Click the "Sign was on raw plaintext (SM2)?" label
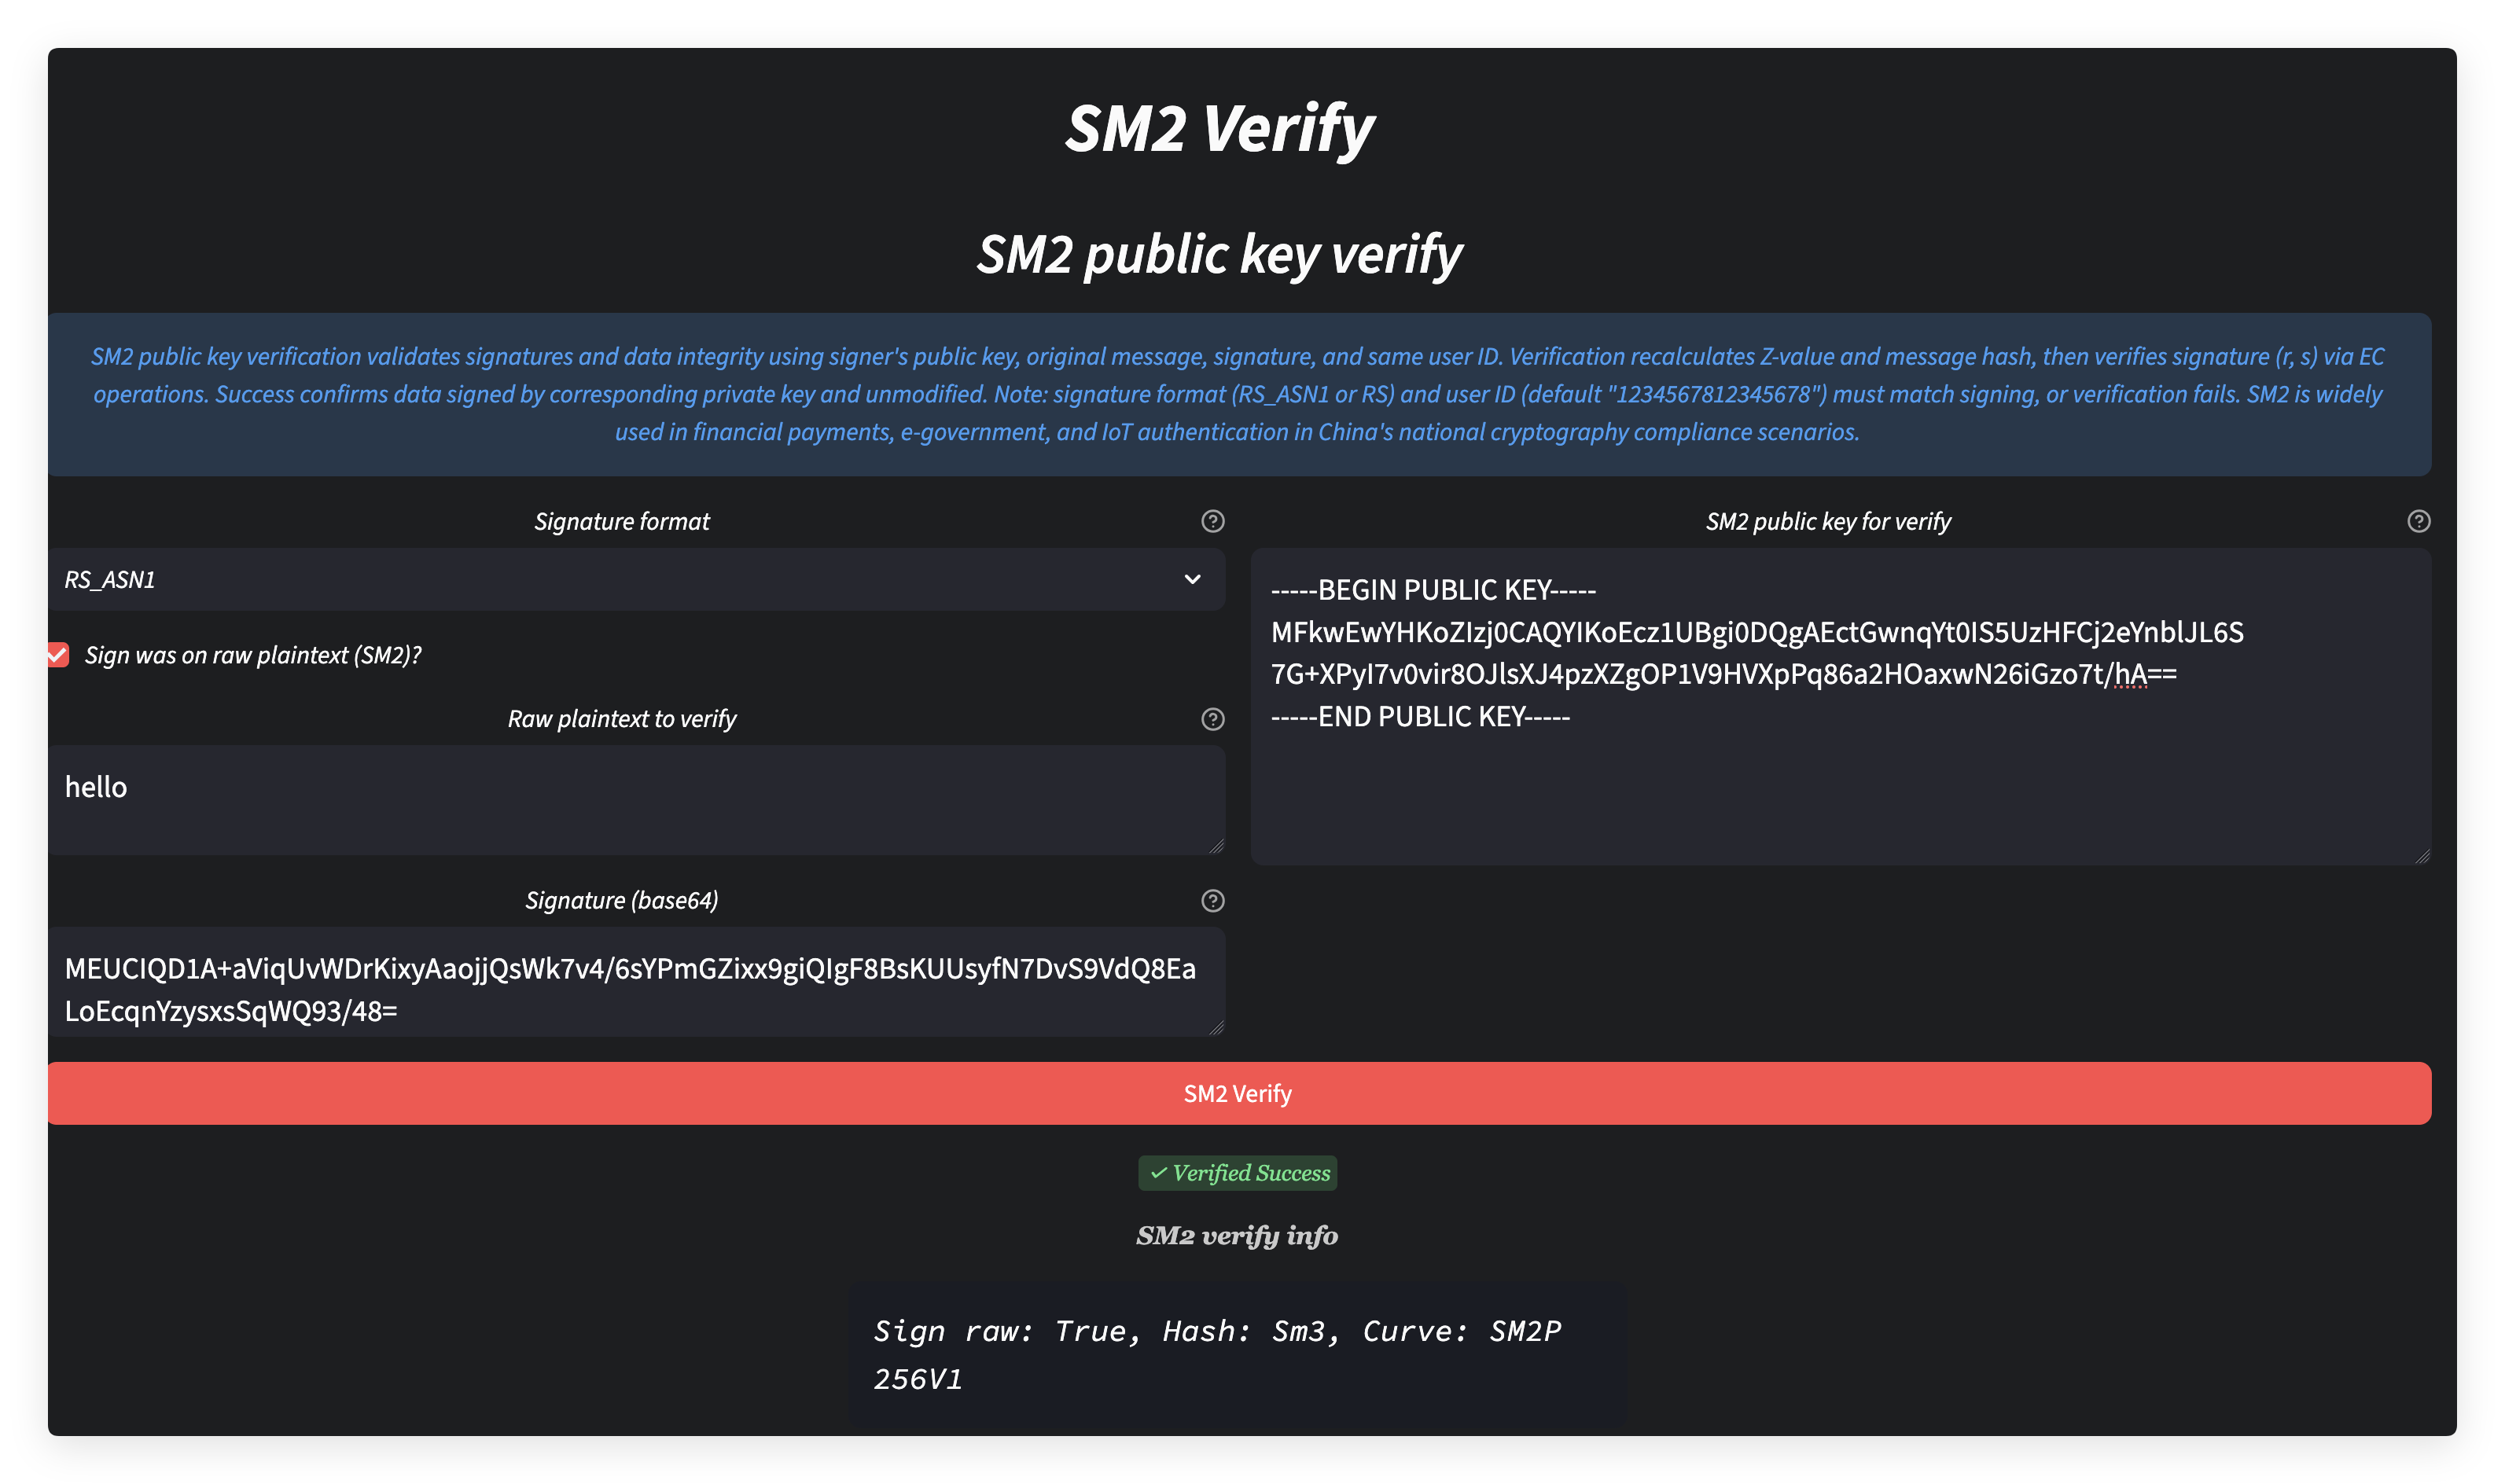Image resolution: width=2505 pixels, height=1484 pixels. click(253, 655)
